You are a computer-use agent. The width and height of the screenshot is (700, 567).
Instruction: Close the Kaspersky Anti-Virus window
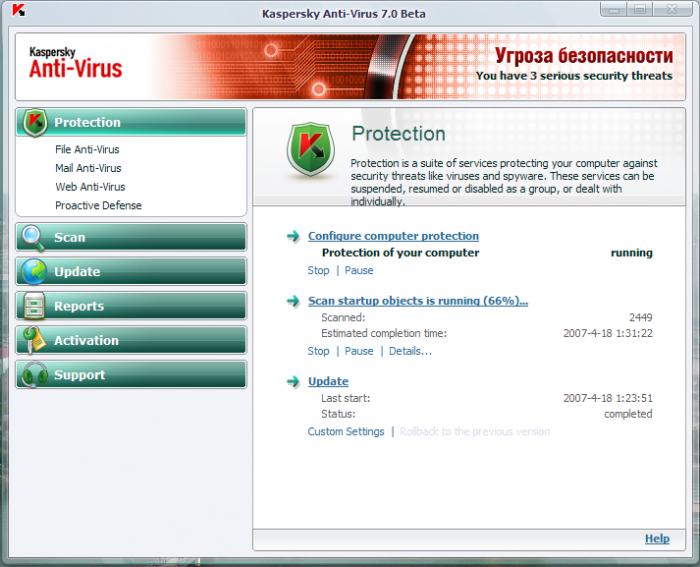pyautogui.click(x=672, y=9)
